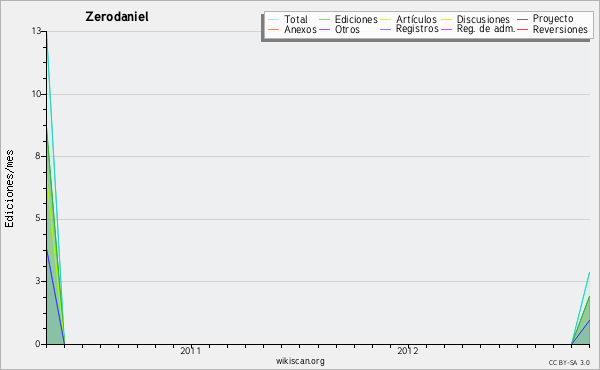Click the 5 y-axis value
This screenshot has height=370, width=600.
38,218
